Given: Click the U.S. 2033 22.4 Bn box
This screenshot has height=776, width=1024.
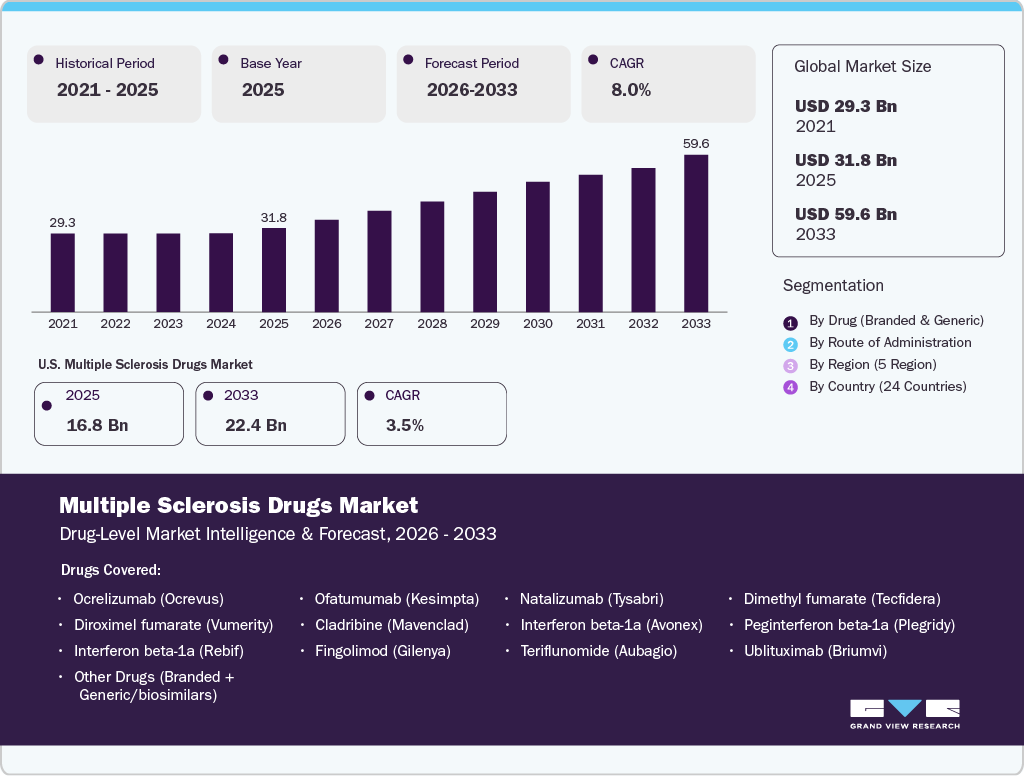Looking at the screenshot, I should click(x=270, y=414).
